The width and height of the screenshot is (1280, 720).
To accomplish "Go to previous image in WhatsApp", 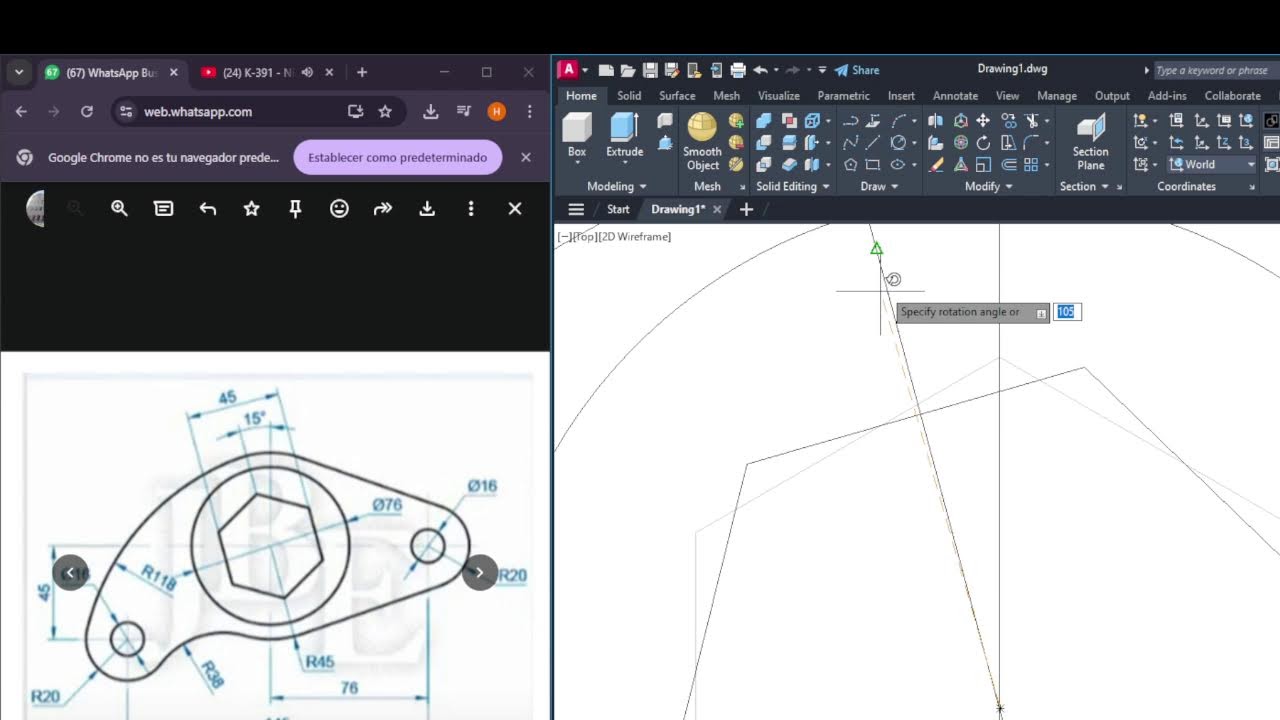I will coord(70,572).
